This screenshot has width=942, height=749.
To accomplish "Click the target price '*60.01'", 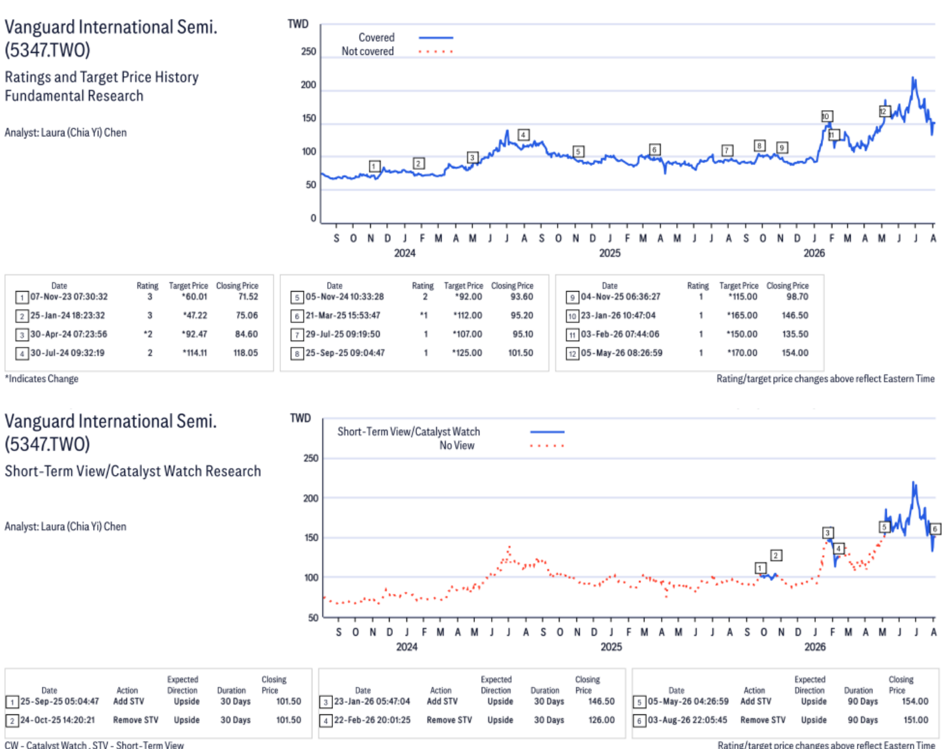I will click(x=194, y=297).
